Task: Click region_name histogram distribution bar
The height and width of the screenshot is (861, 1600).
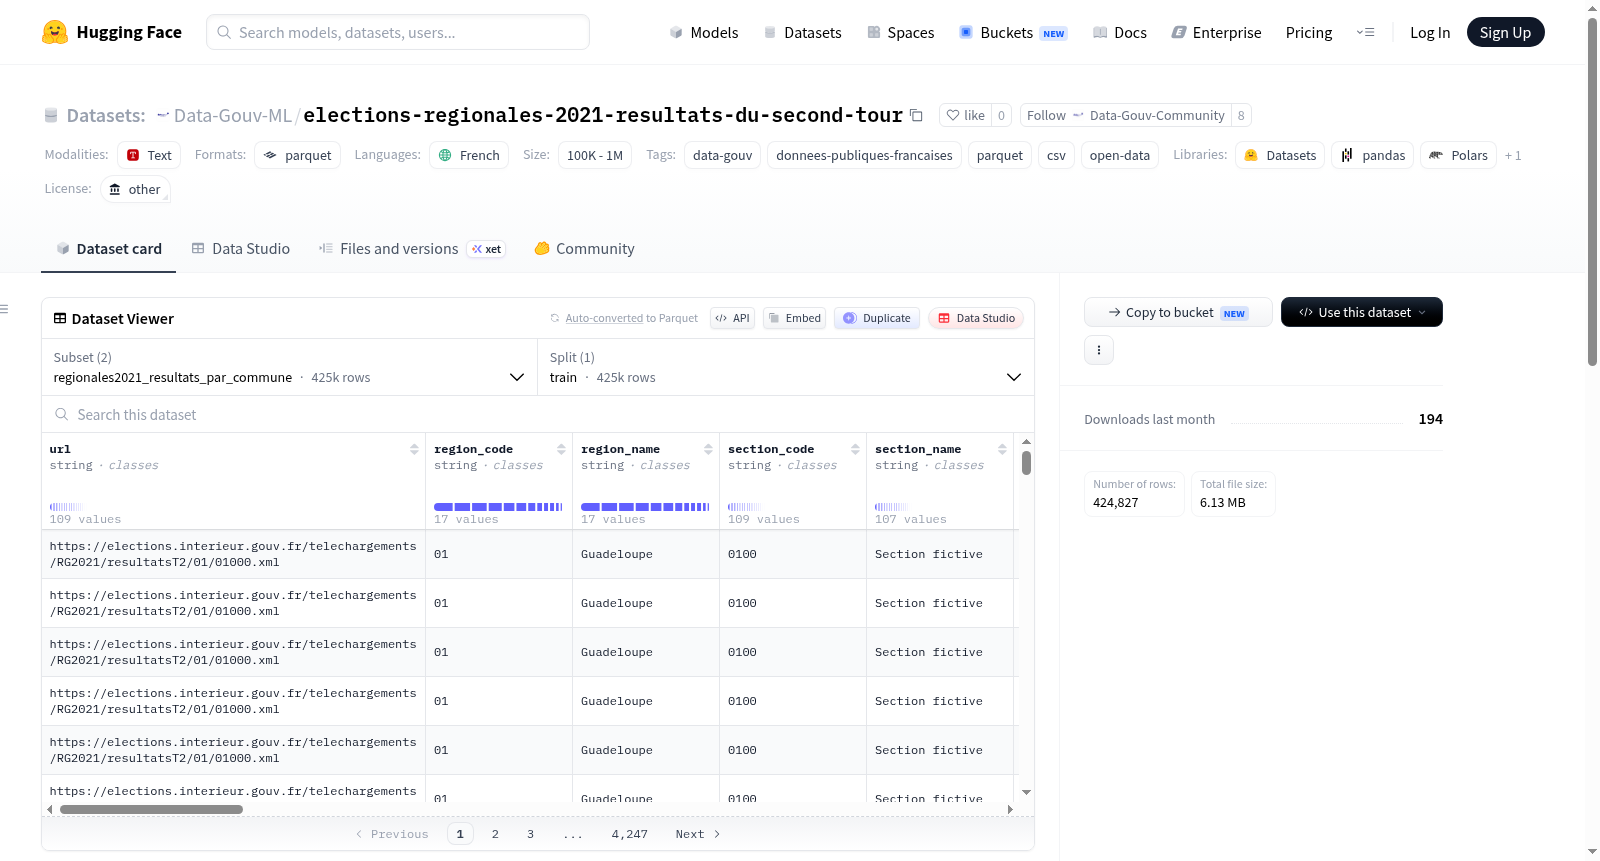Action: [x=645, y=507]
